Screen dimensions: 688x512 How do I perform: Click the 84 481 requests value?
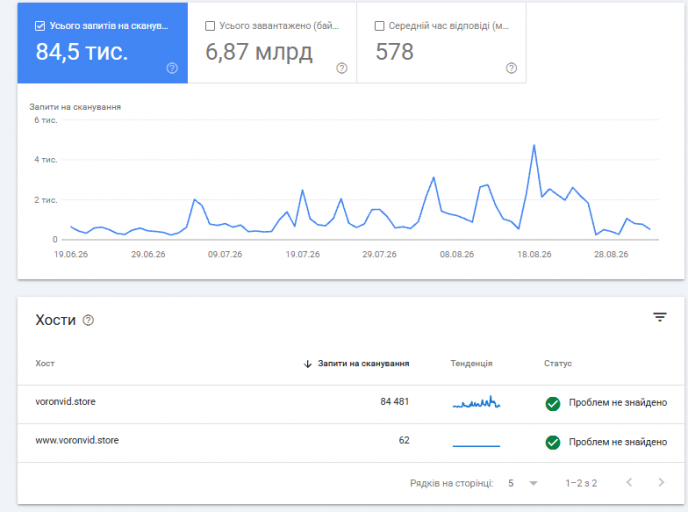[394, 401]
